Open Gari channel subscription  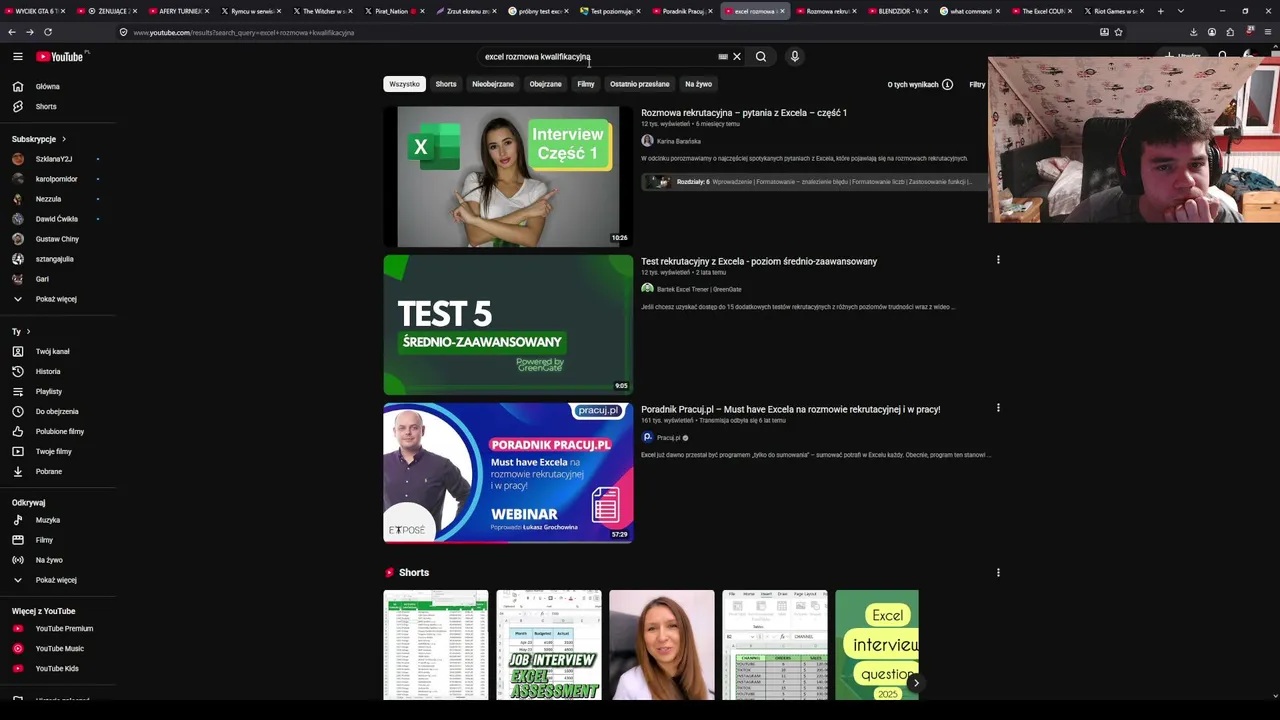pos(58,279)
